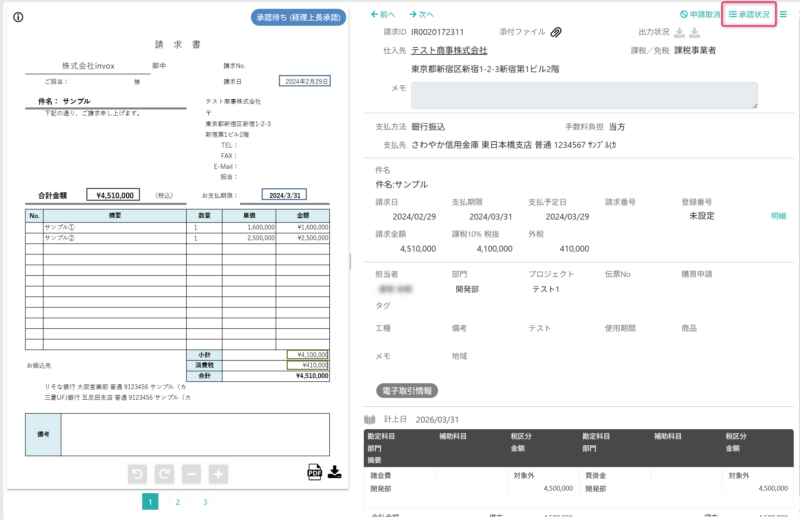Click 支払期限 value 2024/03/31
Viewport: 800px width, 520px height.
[x=490, y=217]
